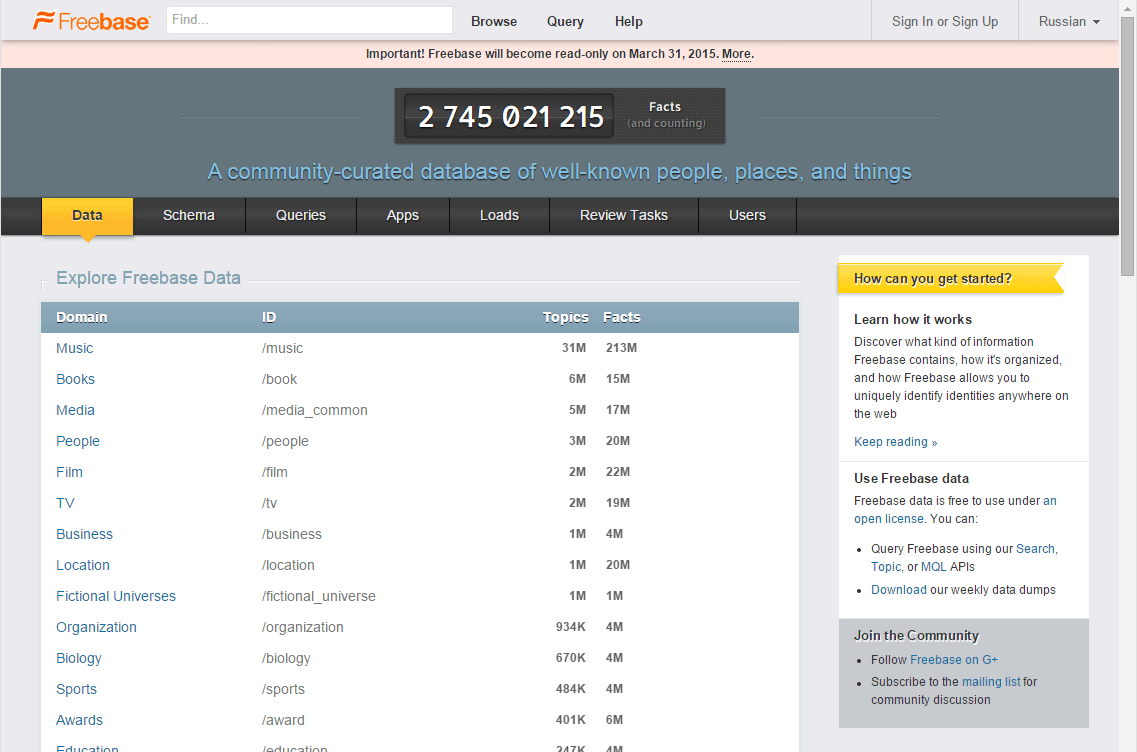This screenshot has width=1137, height=752.
Task: Select the Review Tasks tab
Action: click(x=623, y=215)
